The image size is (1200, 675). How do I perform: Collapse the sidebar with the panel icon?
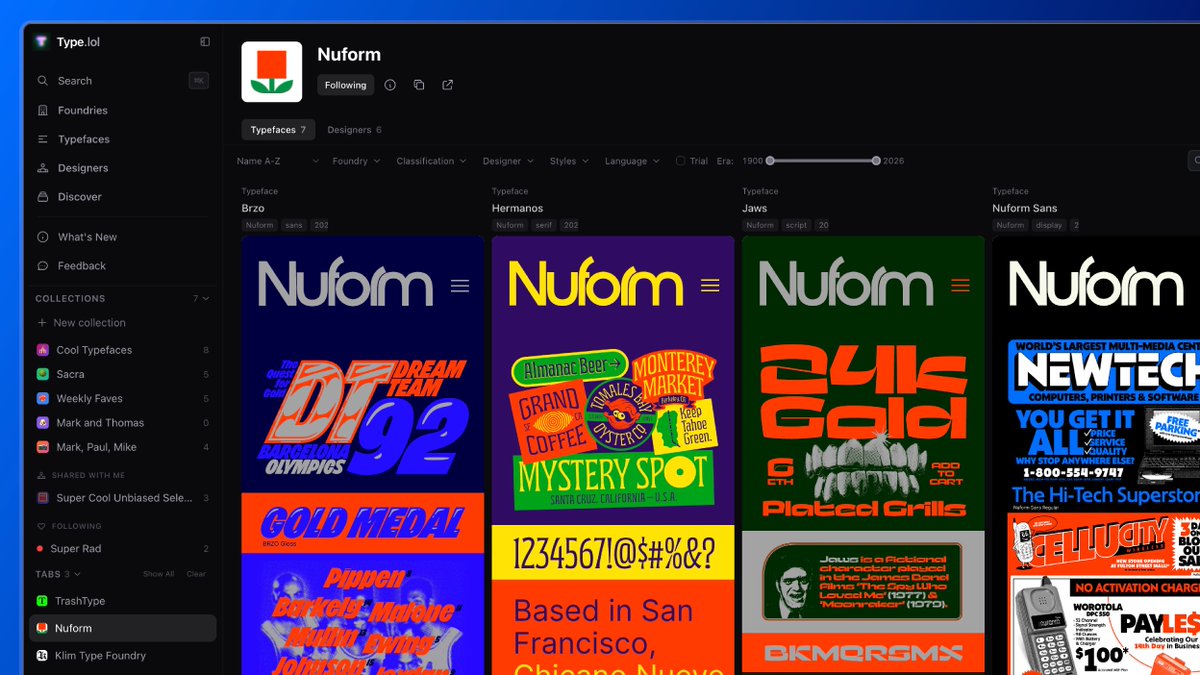coord(205,42)
